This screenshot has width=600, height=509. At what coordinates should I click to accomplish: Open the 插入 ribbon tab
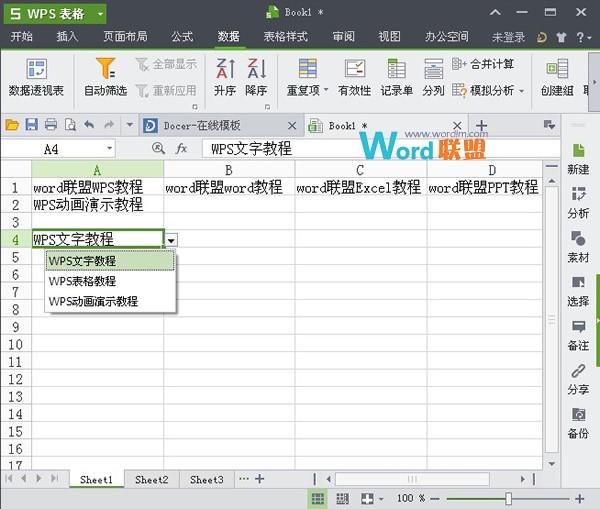67,37
